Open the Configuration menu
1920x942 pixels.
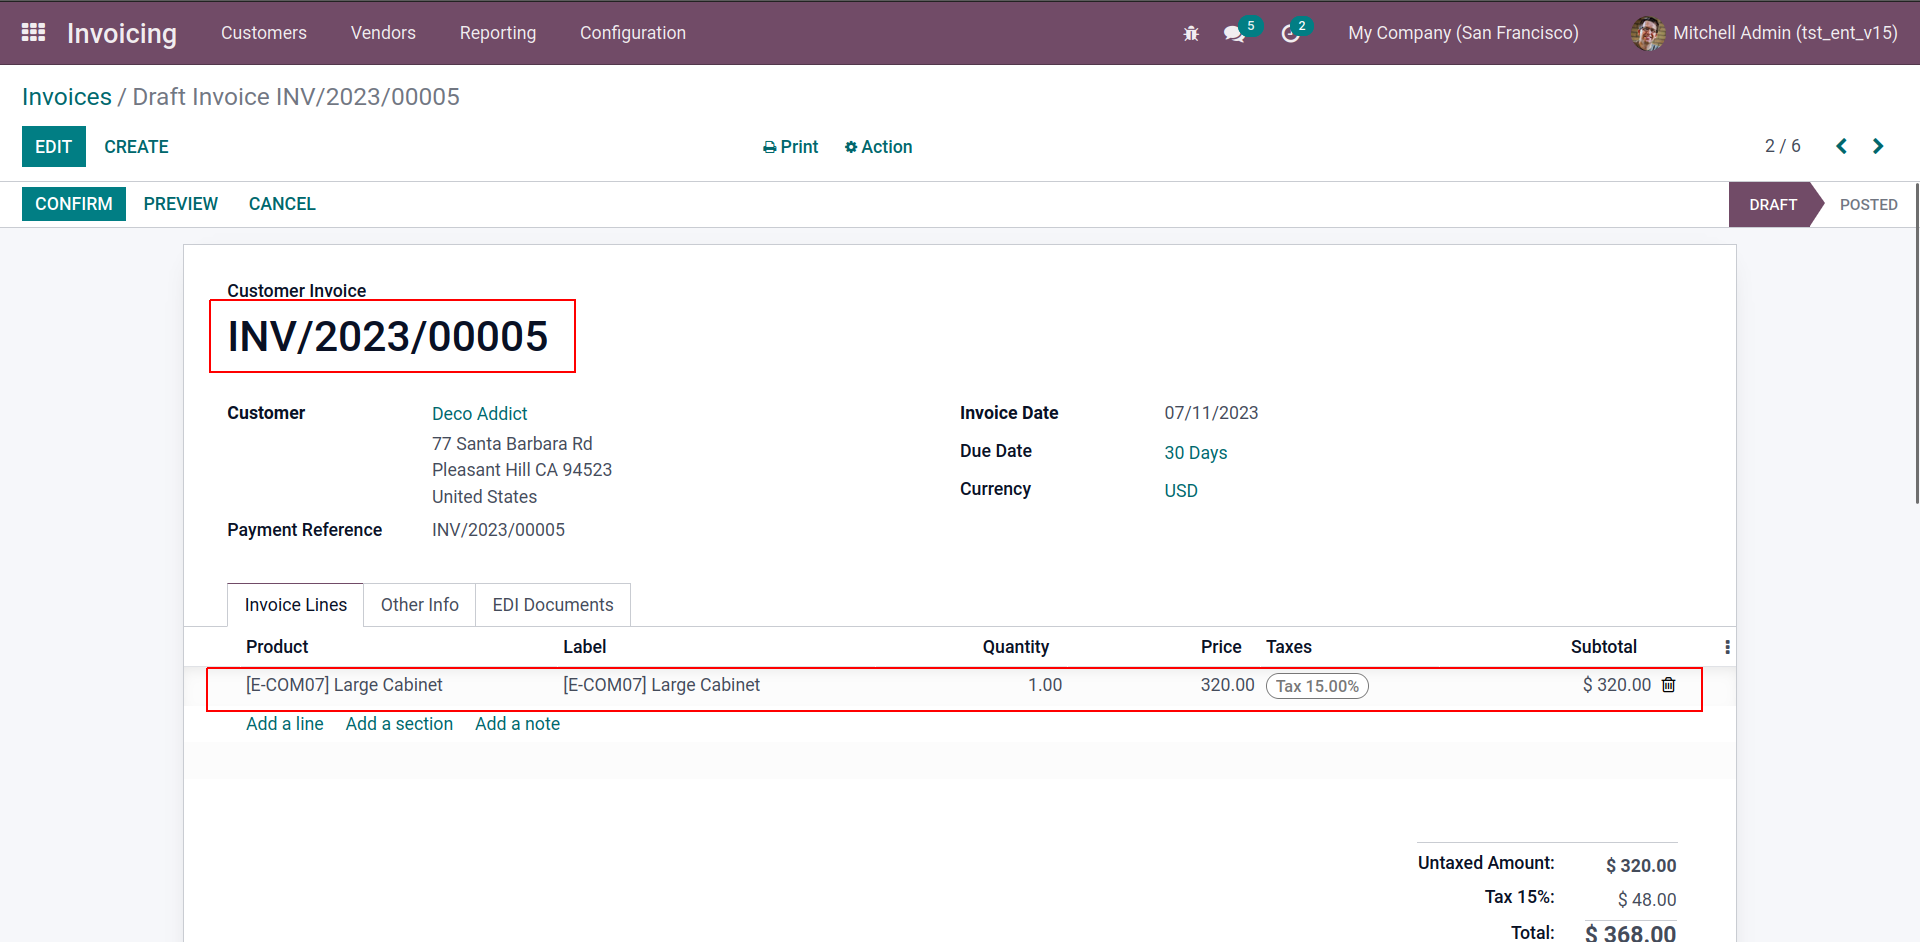pyautogui.click(x=633, y=33)
